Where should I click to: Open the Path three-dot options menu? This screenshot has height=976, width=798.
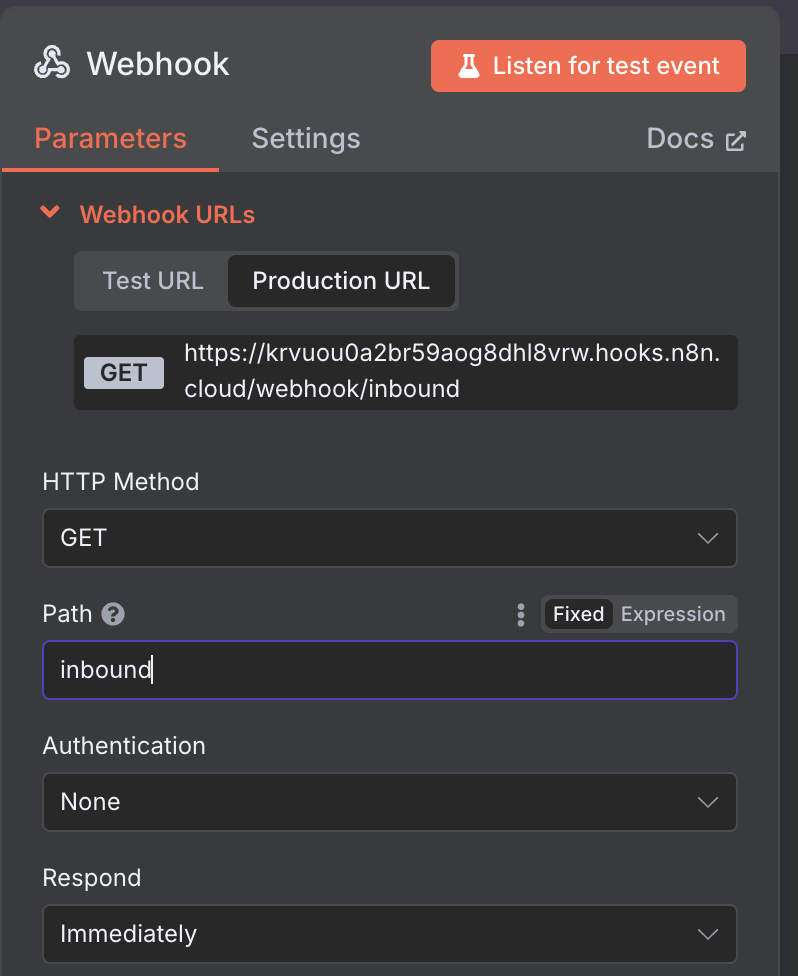pyautogui.click(x=521, y=614)
